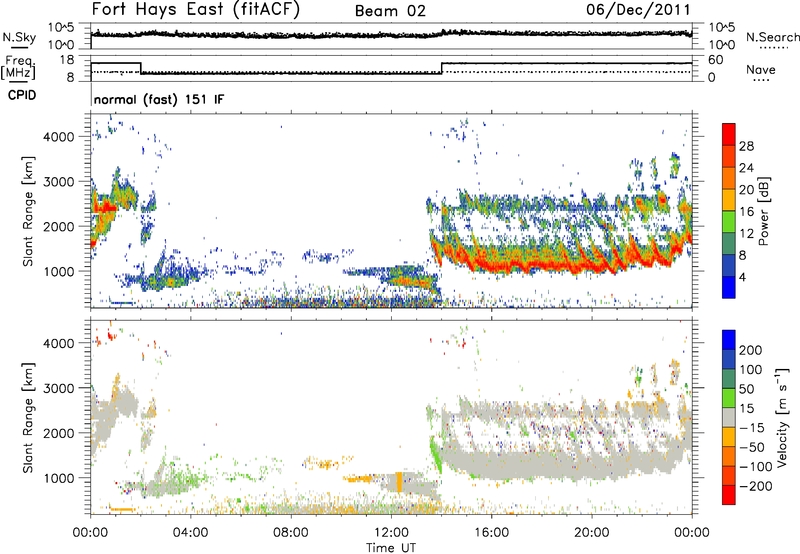Pick the blue top segment of velocity colorbar

(x=729, y=340)
